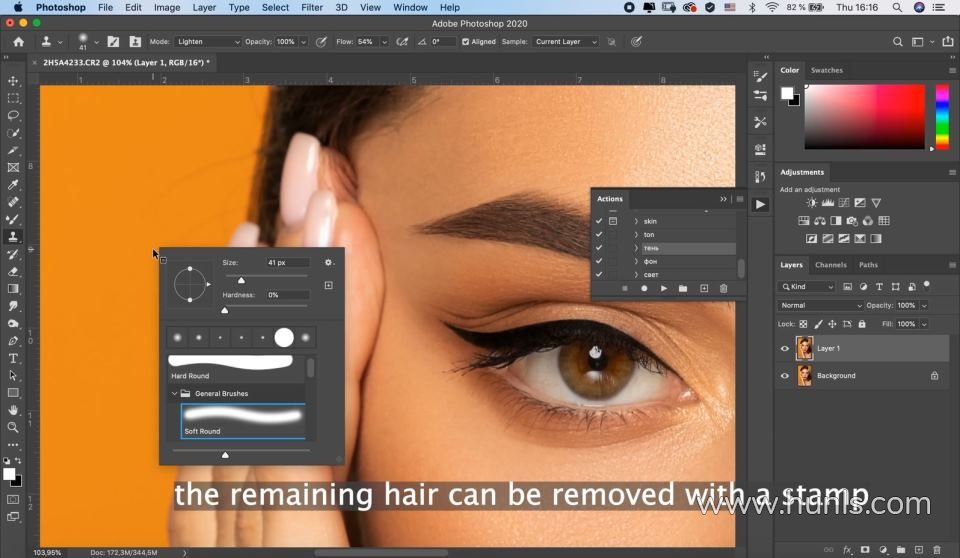Choose the Soft Round brush preset
This screenshot has height=558, width=960.
[x=243, y=419]
